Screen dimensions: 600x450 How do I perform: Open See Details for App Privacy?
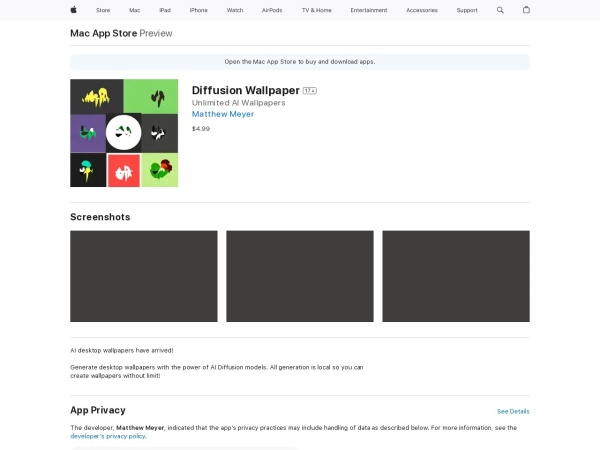(513, 411)
